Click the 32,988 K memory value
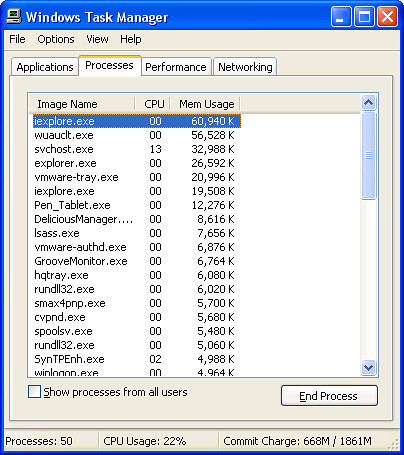The image size is (404, 455). coord(213,149)
